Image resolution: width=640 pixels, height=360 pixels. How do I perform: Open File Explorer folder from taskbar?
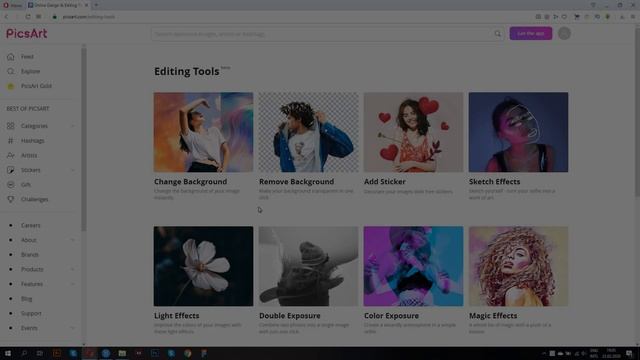click(122, 353)
